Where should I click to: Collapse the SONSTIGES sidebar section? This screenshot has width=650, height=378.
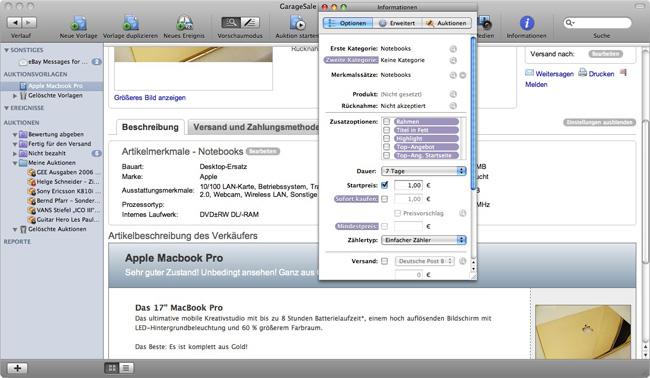6,50
